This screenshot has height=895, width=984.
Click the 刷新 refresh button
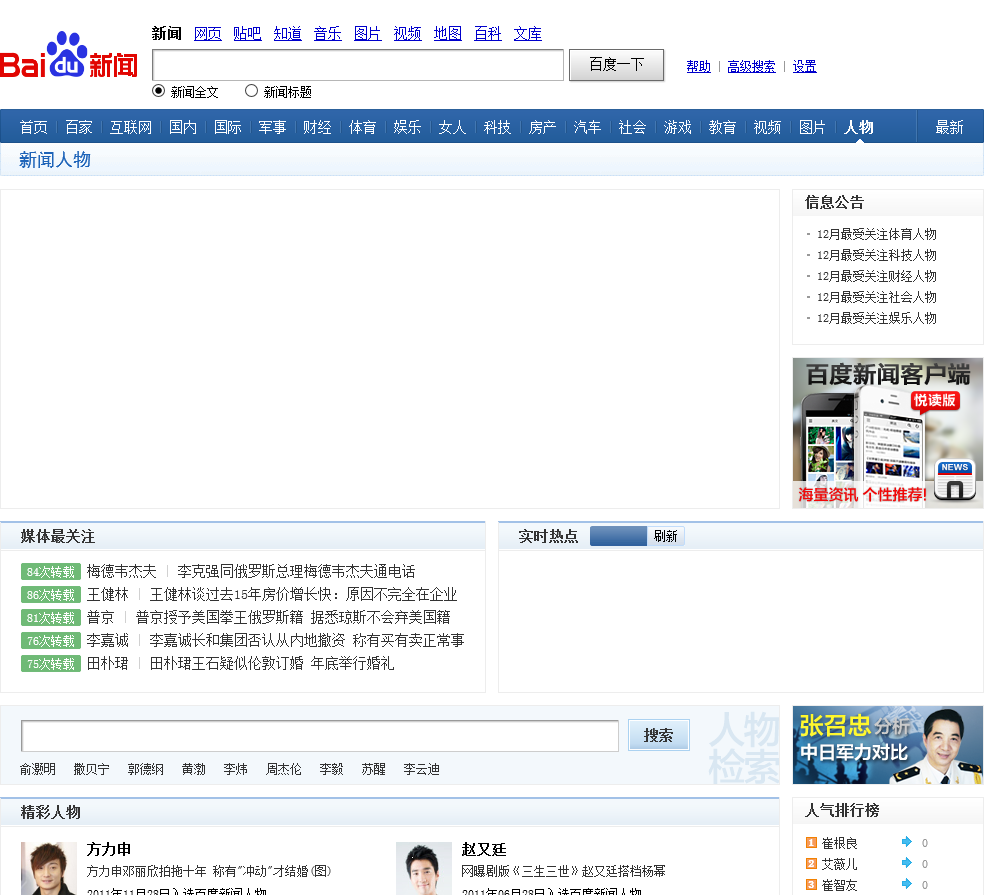pos(665,536)
